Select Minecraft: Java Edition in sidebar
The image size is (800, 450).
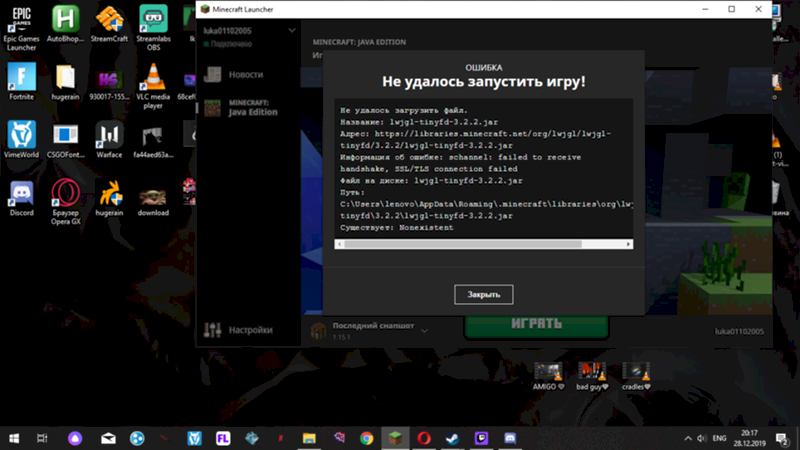pyautogui.click(x=245, y=107)
